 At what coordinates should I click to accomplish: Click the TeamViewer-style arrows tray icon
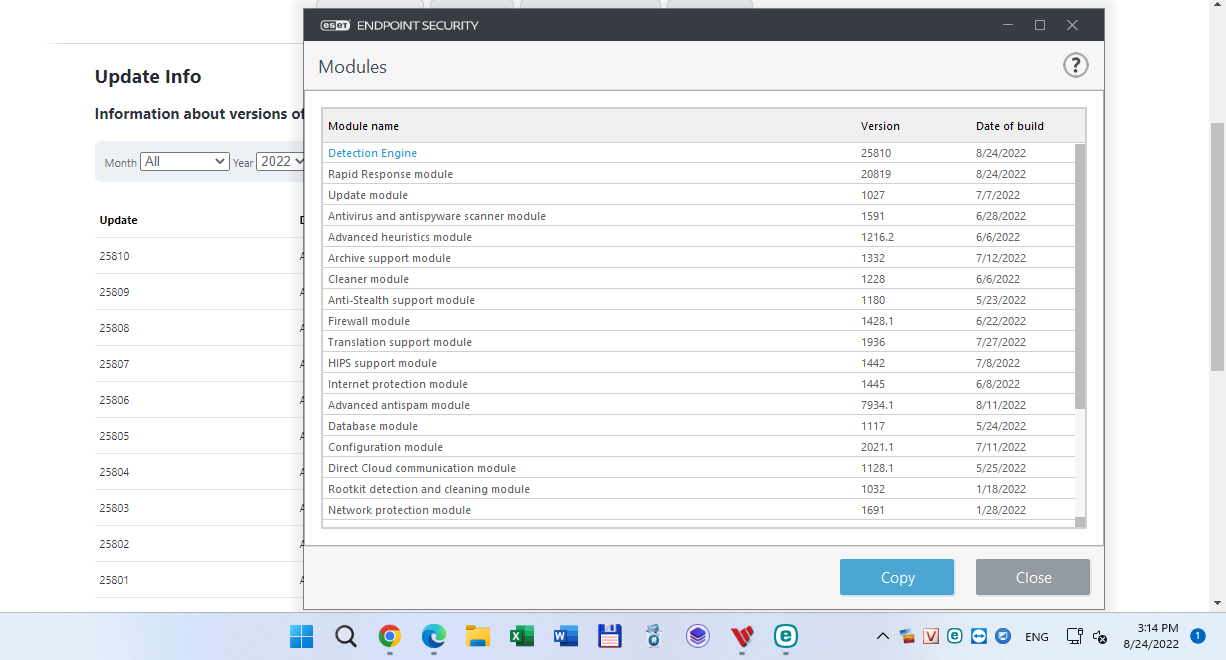979,636
